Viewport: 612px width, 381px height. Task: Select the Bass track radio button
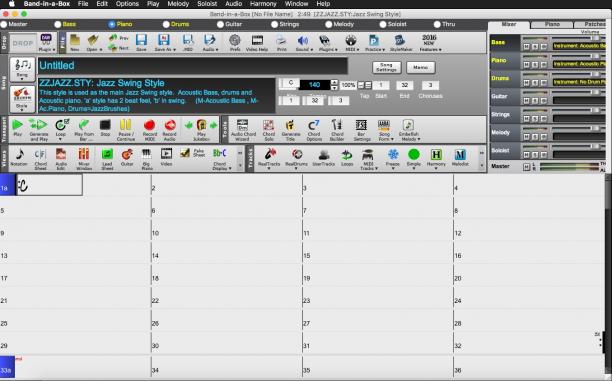coord(58,24)
